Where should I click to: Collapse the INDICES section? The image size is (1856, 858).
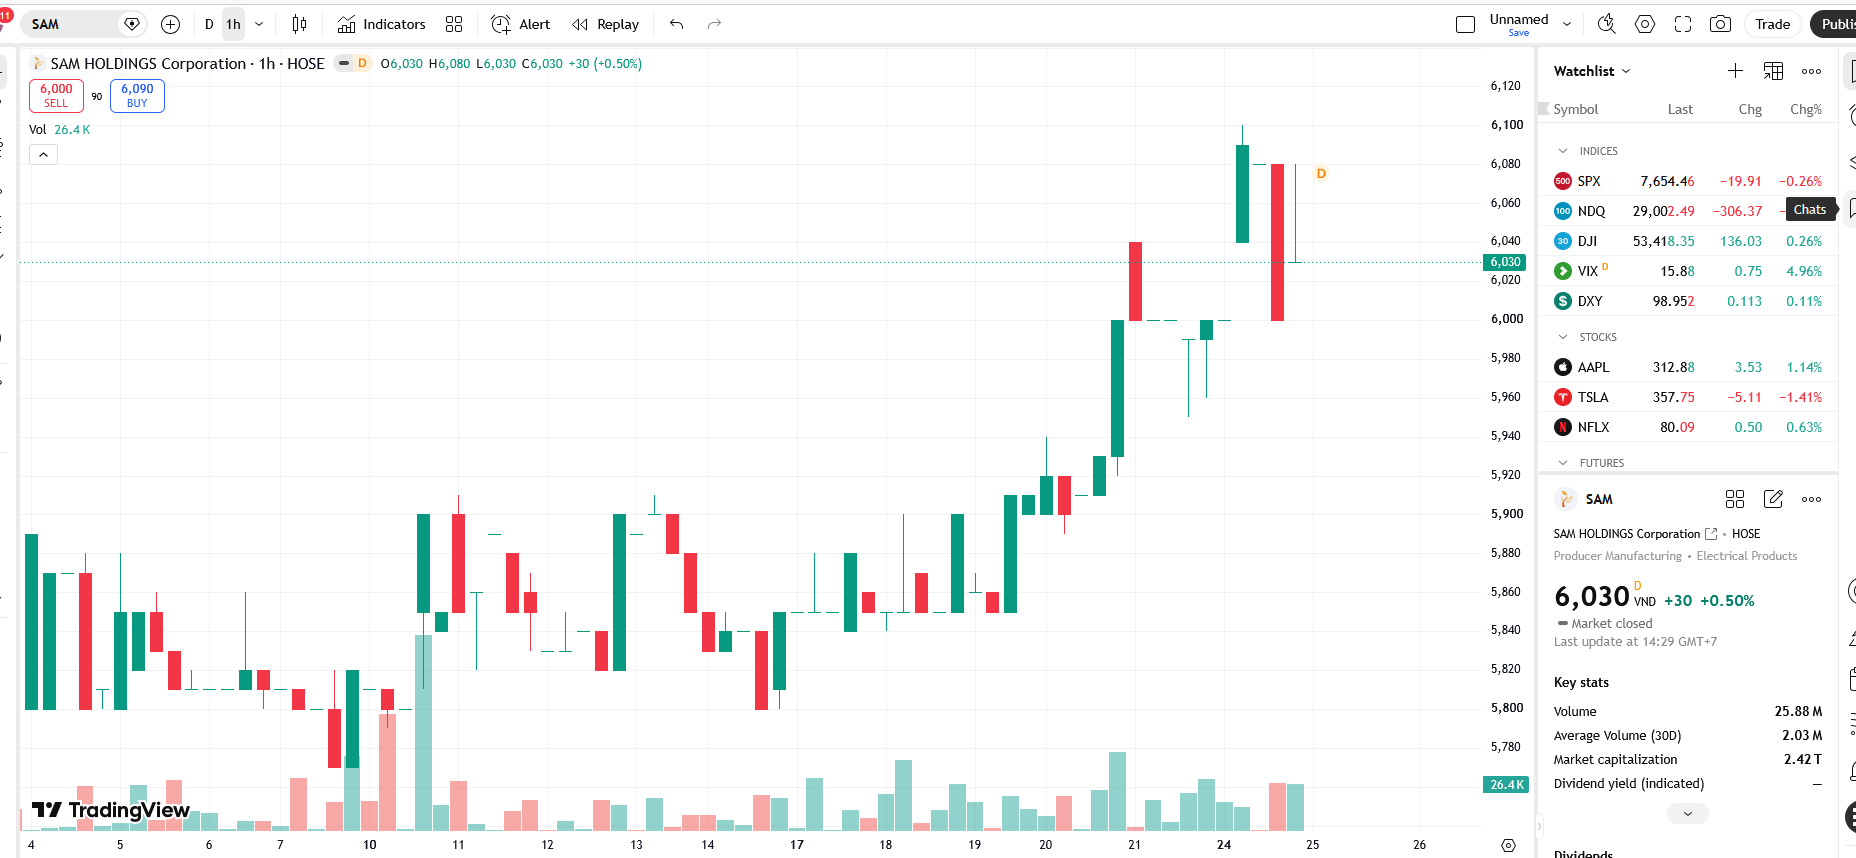(1563, 151)
